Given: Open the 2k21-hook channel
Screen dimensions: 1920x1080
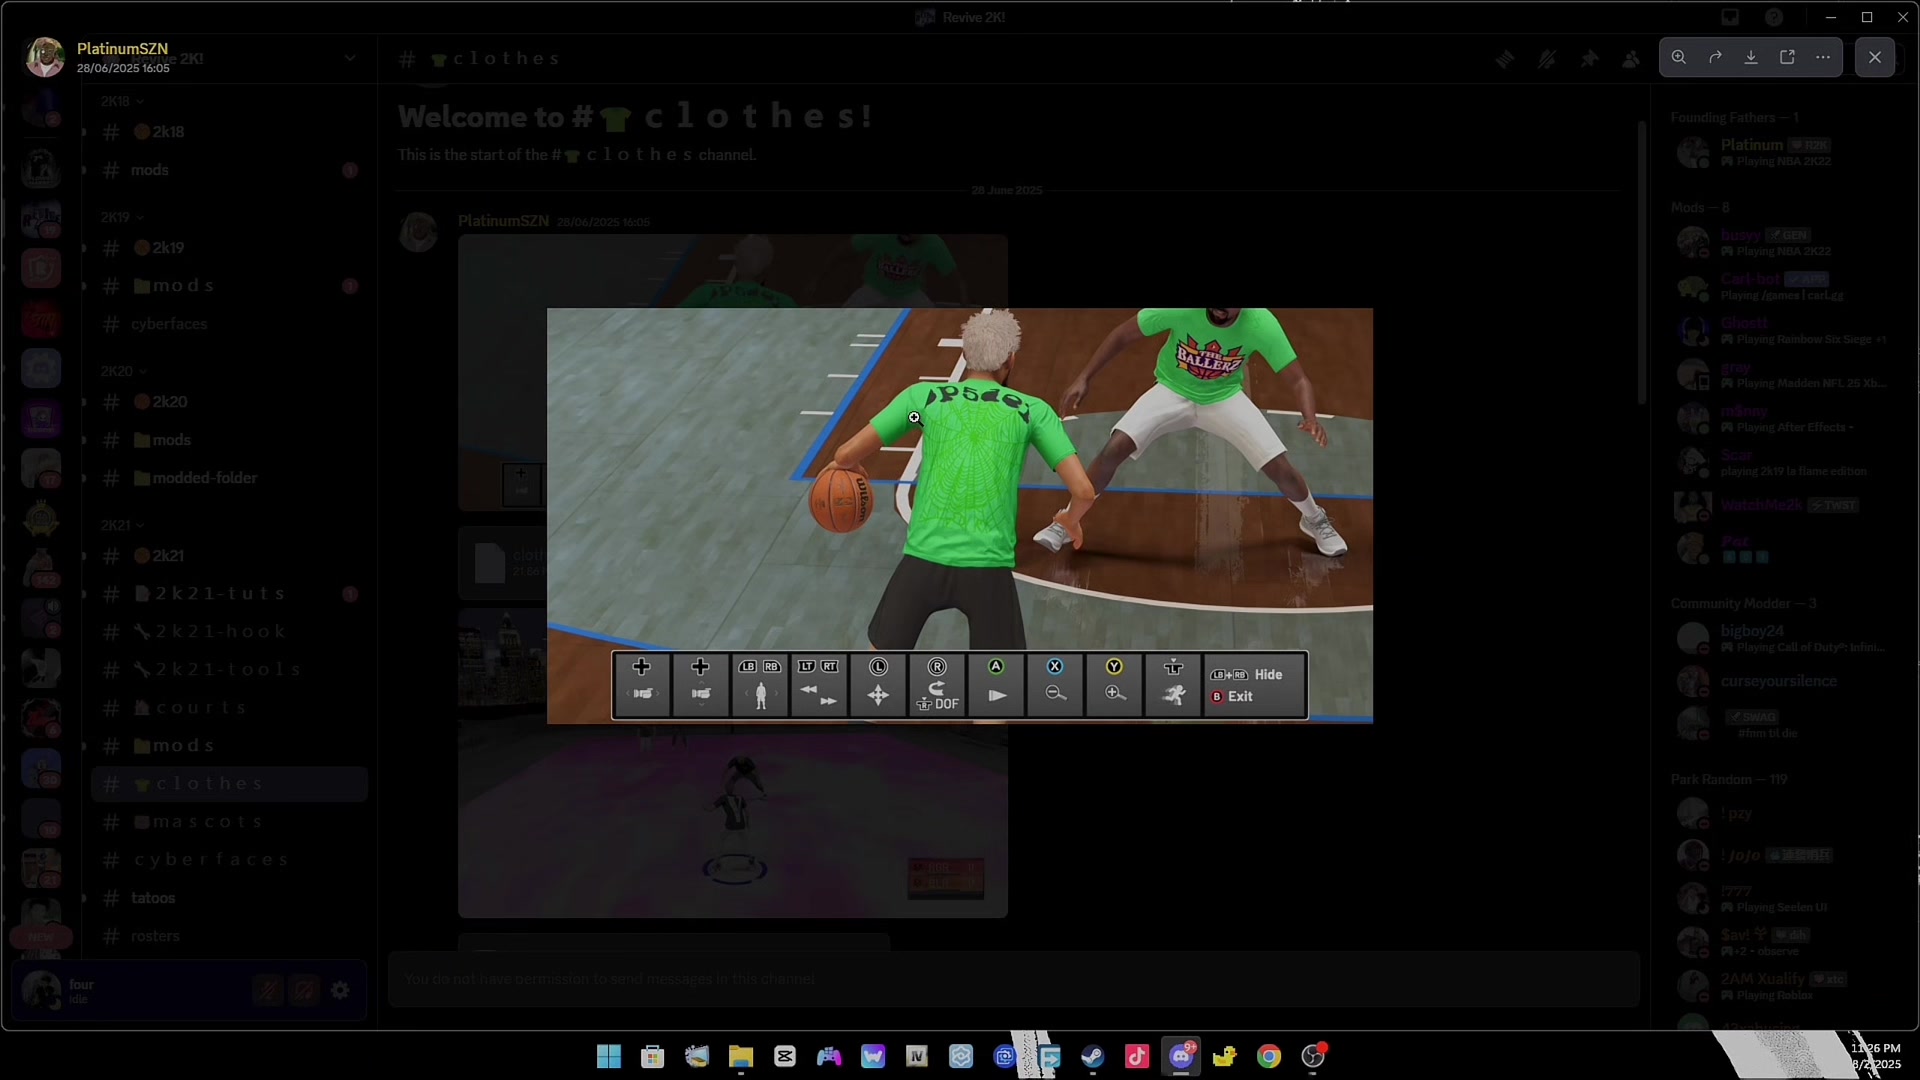Looking at the screenshot, I should pos(230,632).
